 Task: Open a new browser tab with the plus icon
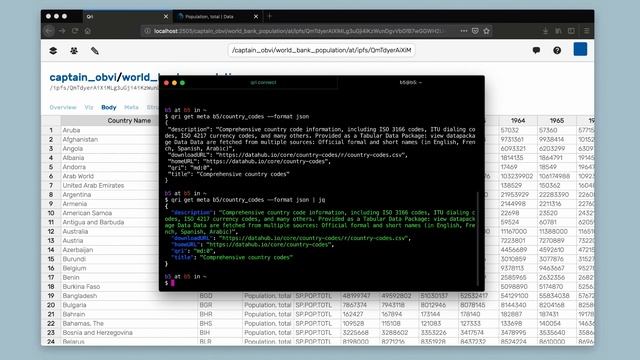[269, 16]
